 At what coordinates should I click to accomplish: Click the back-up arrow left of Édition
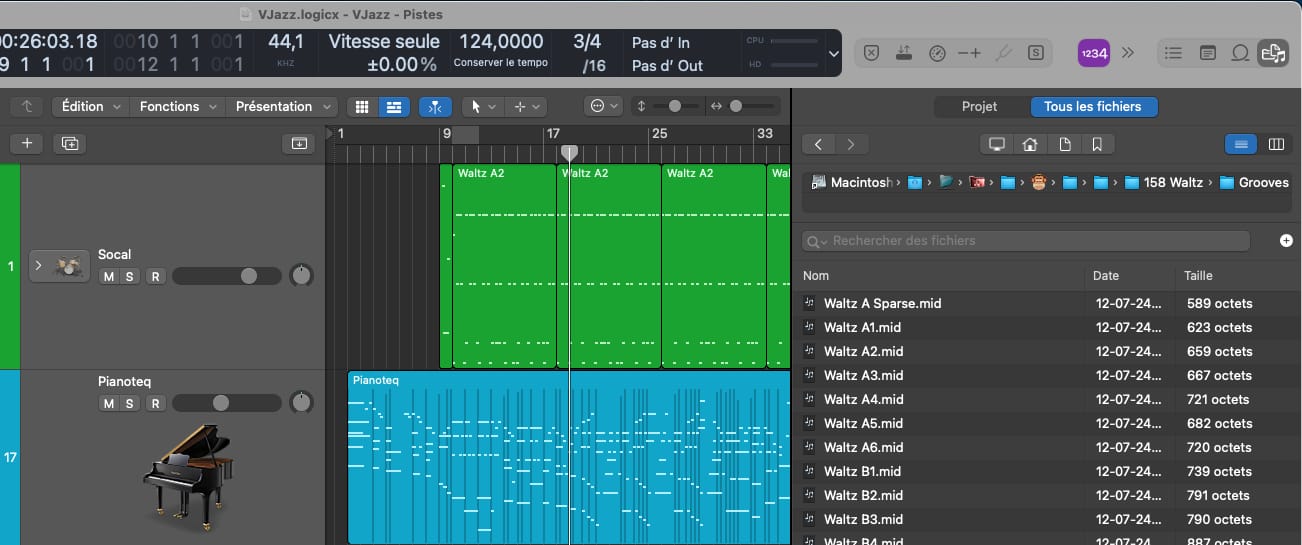(x=27, y=106)
